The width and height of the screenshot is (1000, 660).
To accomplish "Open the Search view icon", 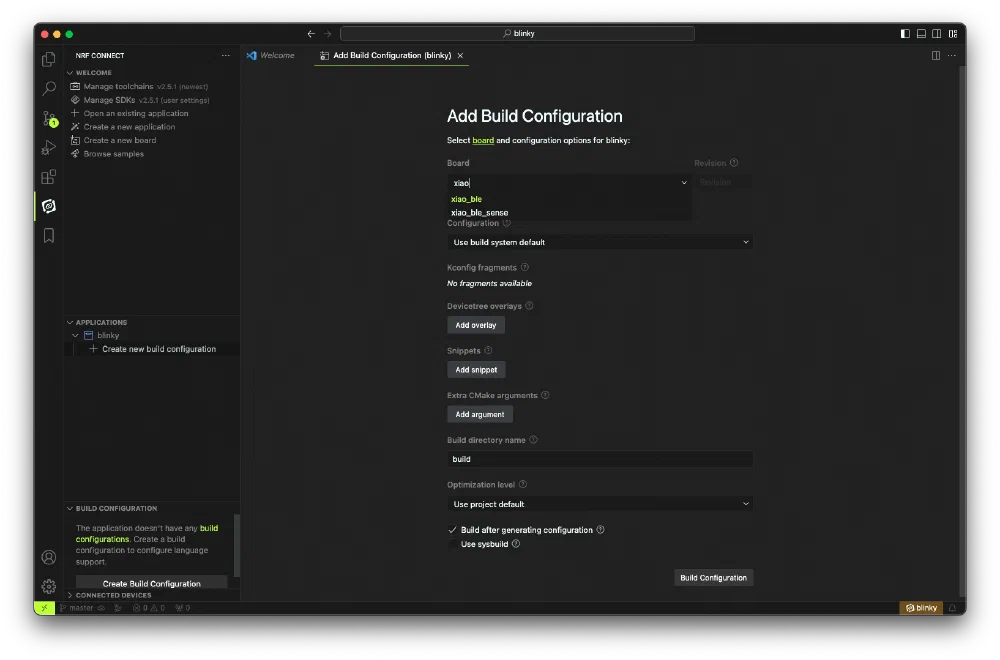I will point(48,89).
